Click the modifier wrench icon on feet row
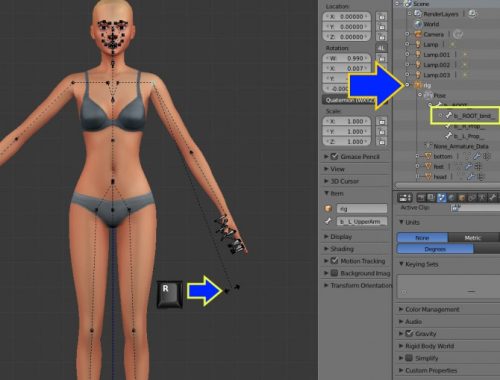 [468, 166]
